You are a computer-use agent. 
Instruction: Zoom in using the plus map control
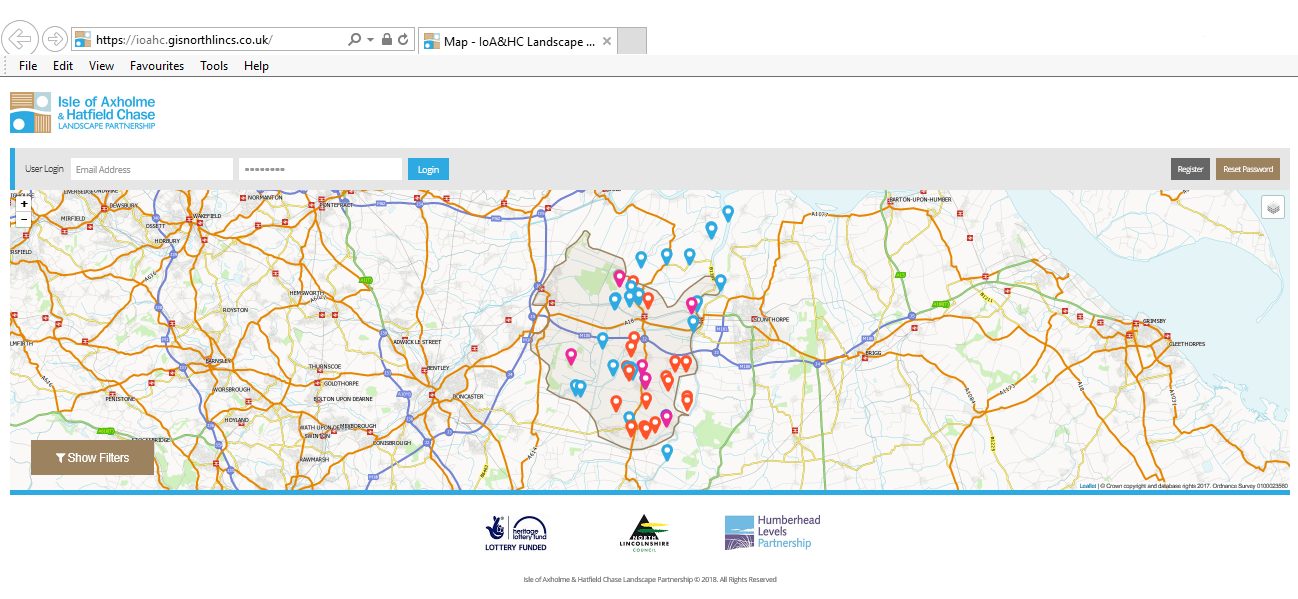coord(23,203)
